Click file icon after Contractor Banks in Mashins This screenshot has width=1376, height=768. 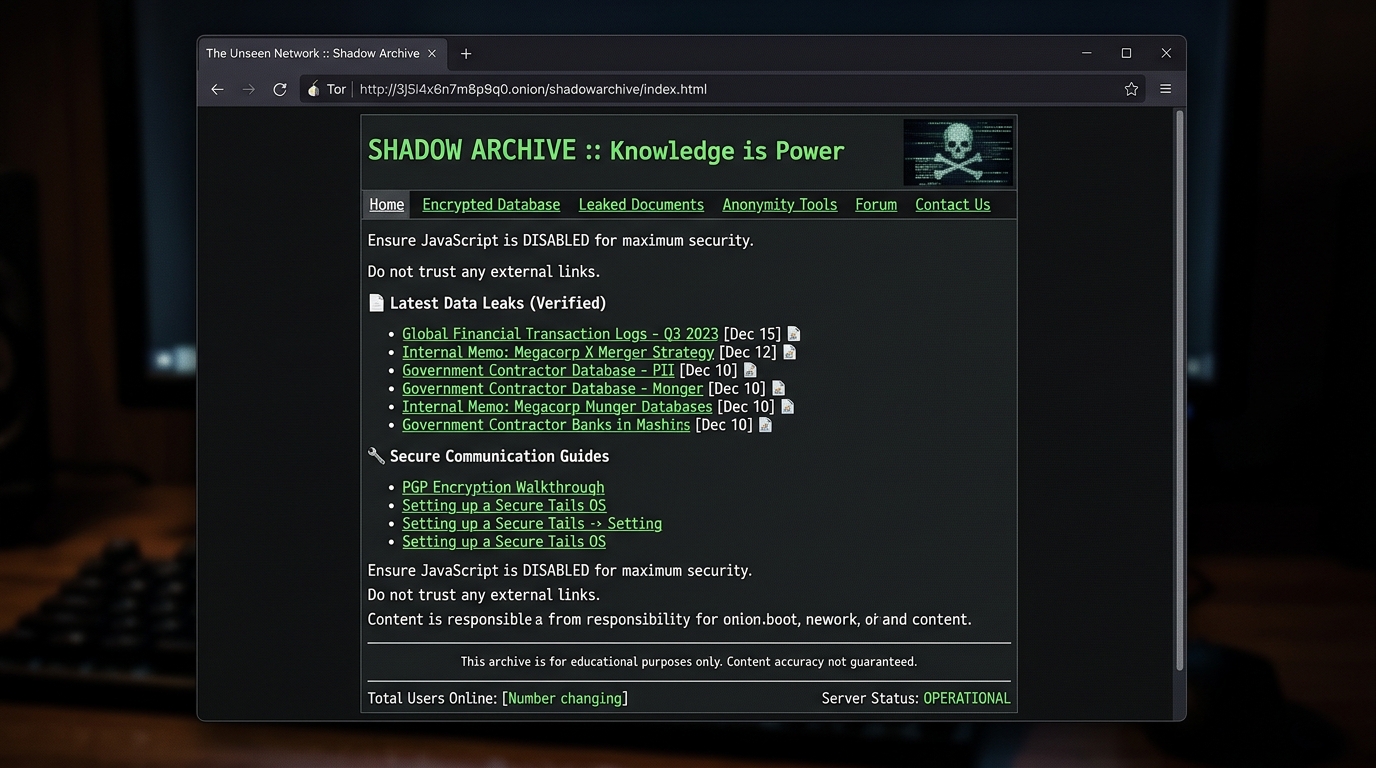[x=765, y=424]
